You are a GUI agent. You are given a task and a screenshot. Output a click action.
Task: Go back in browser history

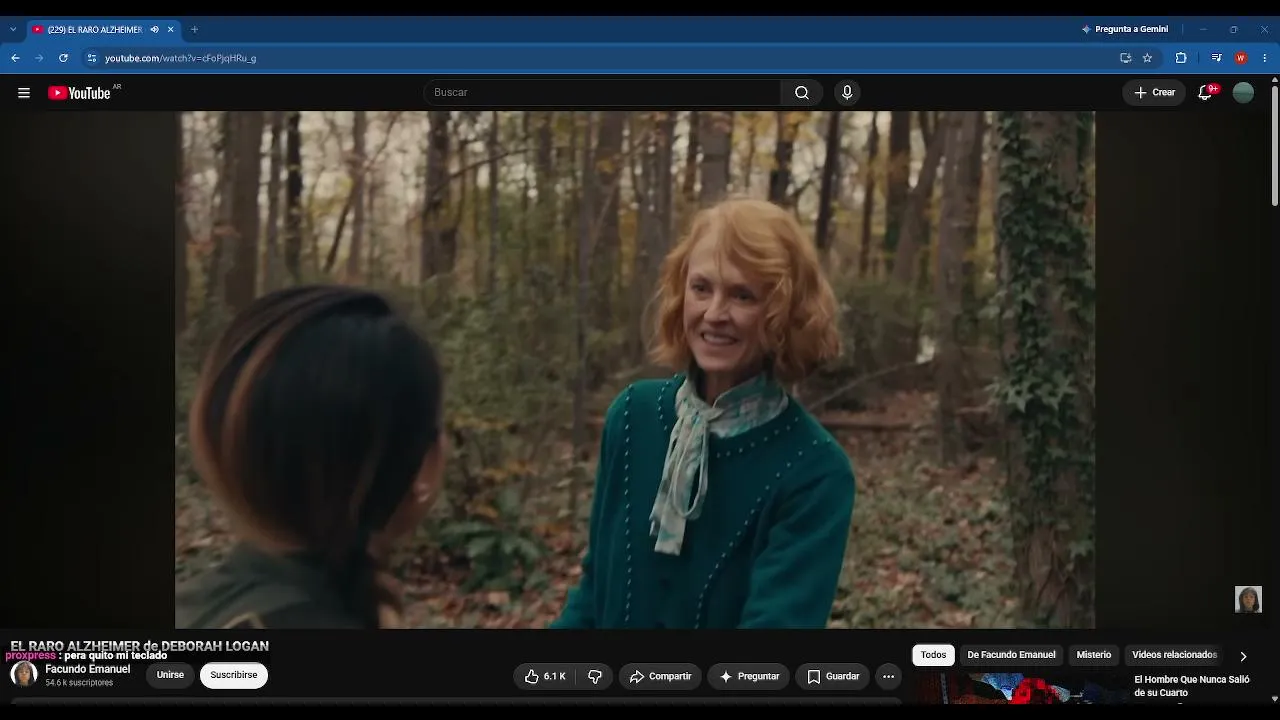click(15, 58)
